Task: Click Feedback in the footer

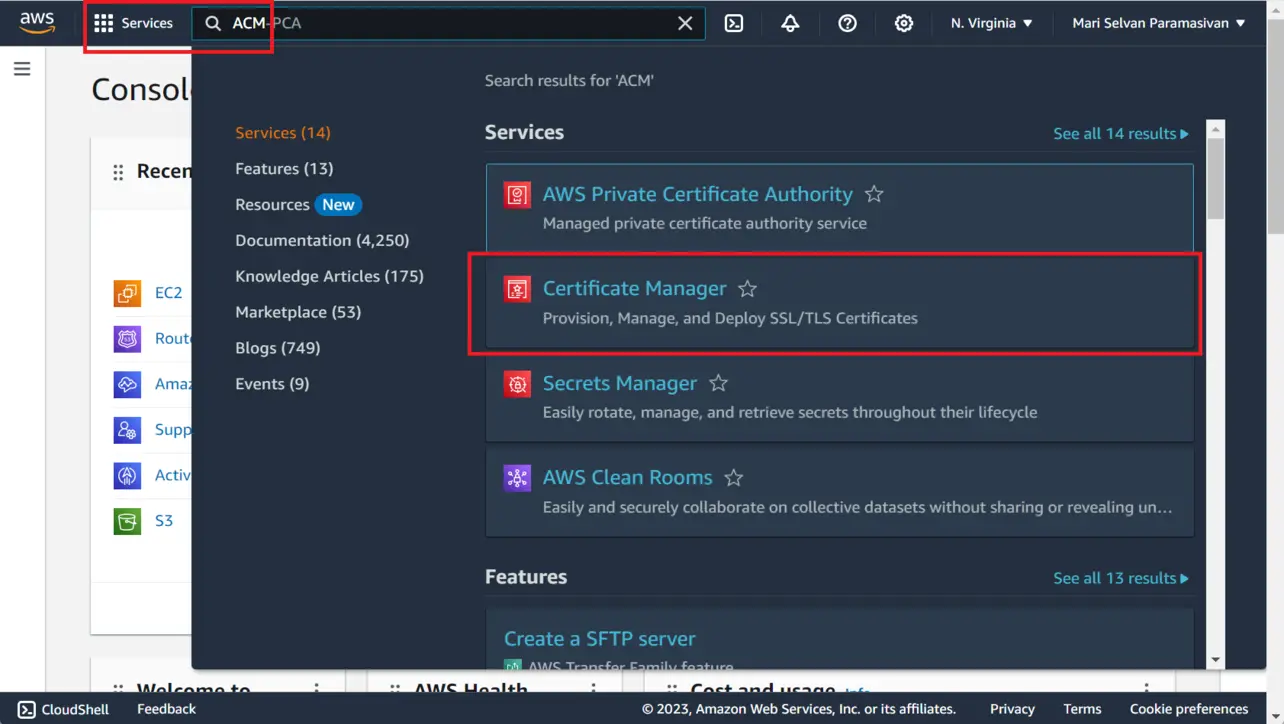Action: pos(166,709)
